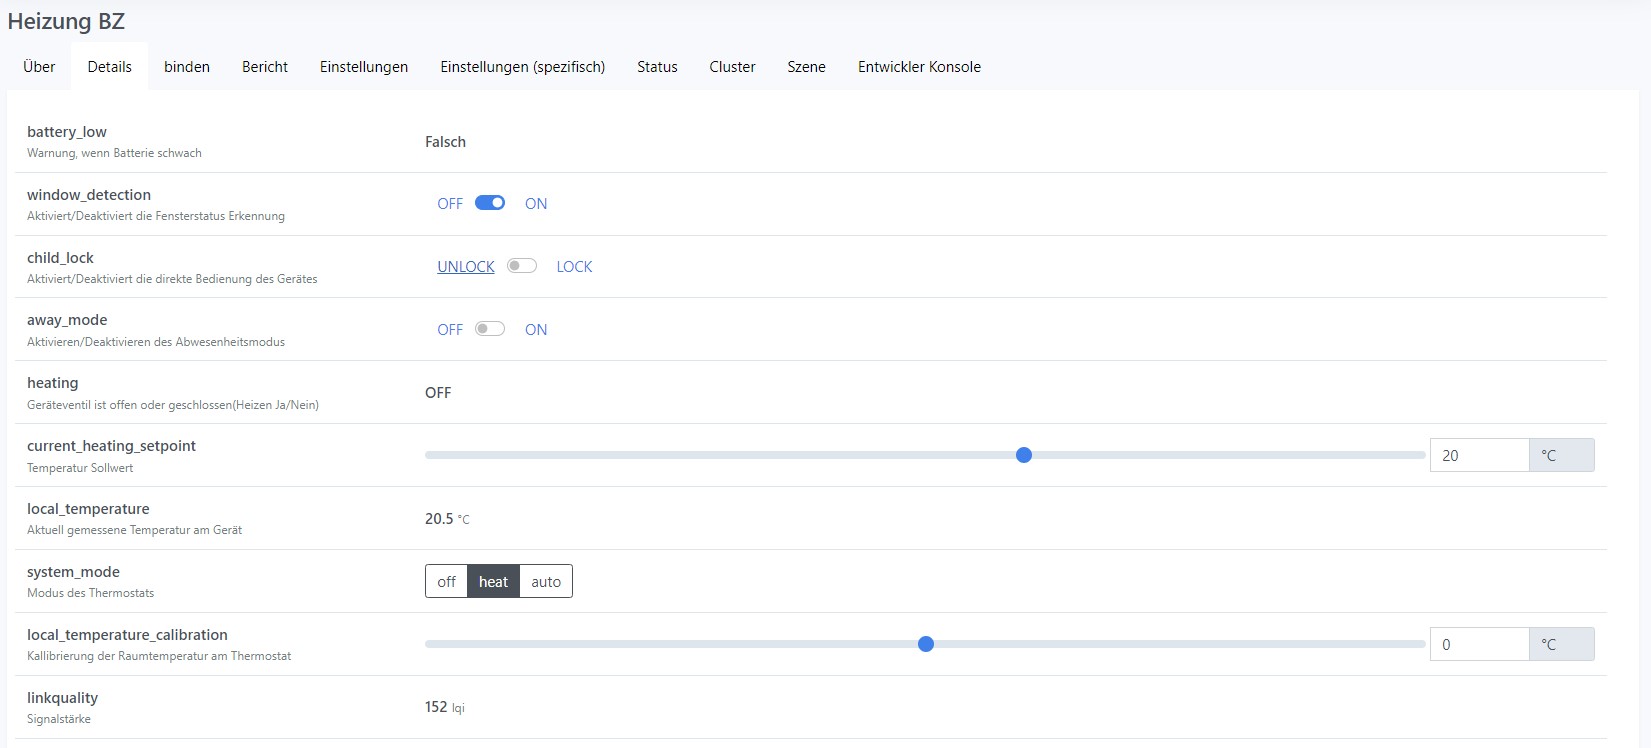
Task: Toggle the window_detection switch
Action: [x=490, y=203]
